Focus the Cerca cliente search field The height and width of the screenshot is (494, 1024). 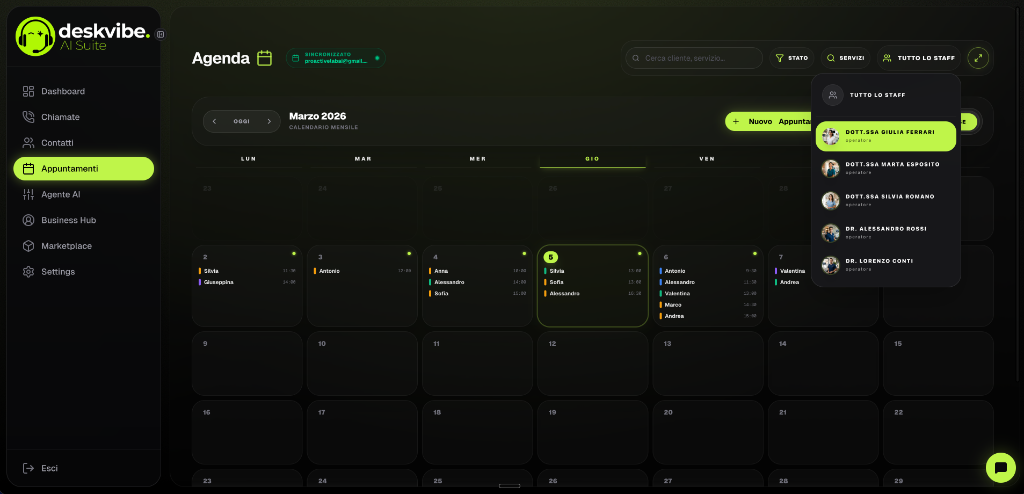point(694,58)
